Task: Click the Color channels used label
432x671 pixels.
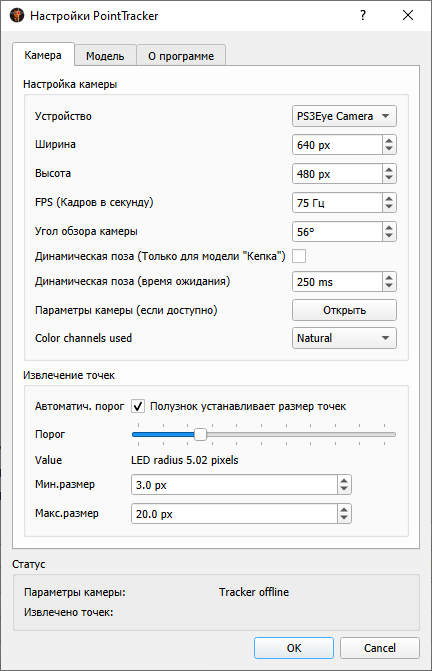Action: coord(83,338)
